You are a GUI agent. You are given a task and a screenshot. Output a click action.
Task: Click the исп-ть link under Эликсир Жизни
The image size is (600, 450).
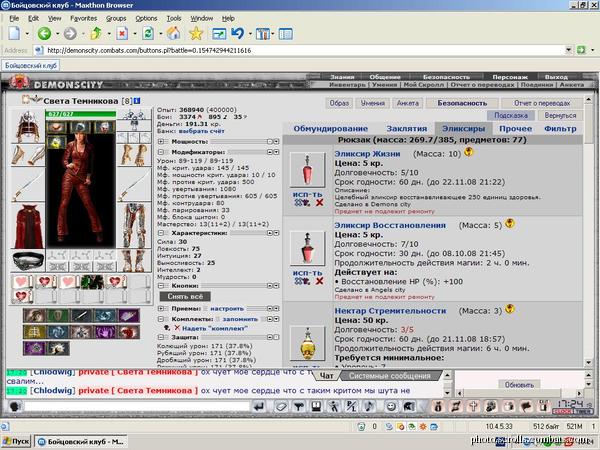pyautogui.click(x=307, y=194)
